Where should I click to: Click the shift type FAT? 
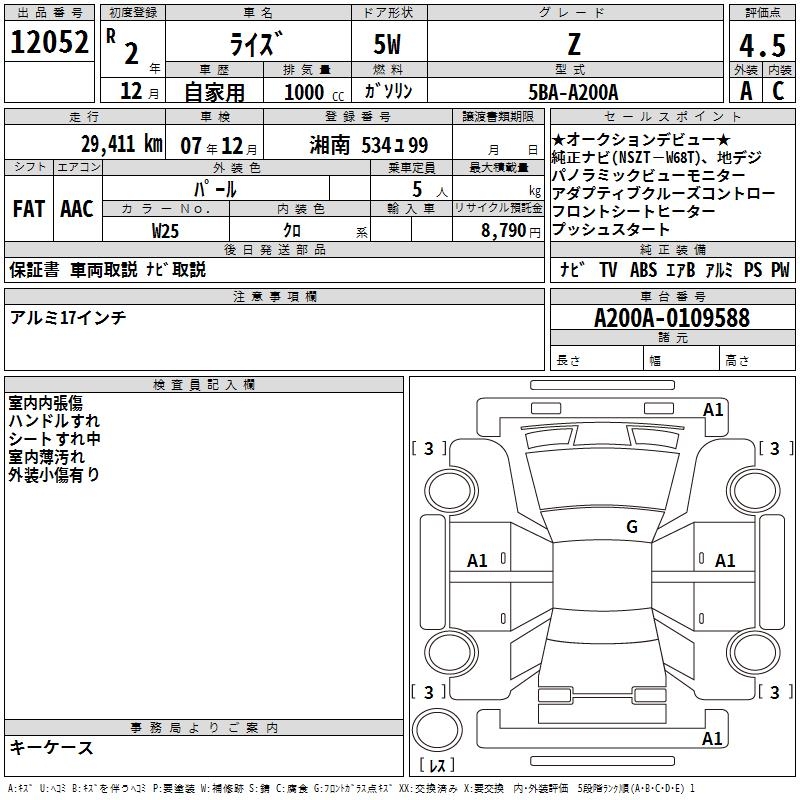click(x=29, y=209)
